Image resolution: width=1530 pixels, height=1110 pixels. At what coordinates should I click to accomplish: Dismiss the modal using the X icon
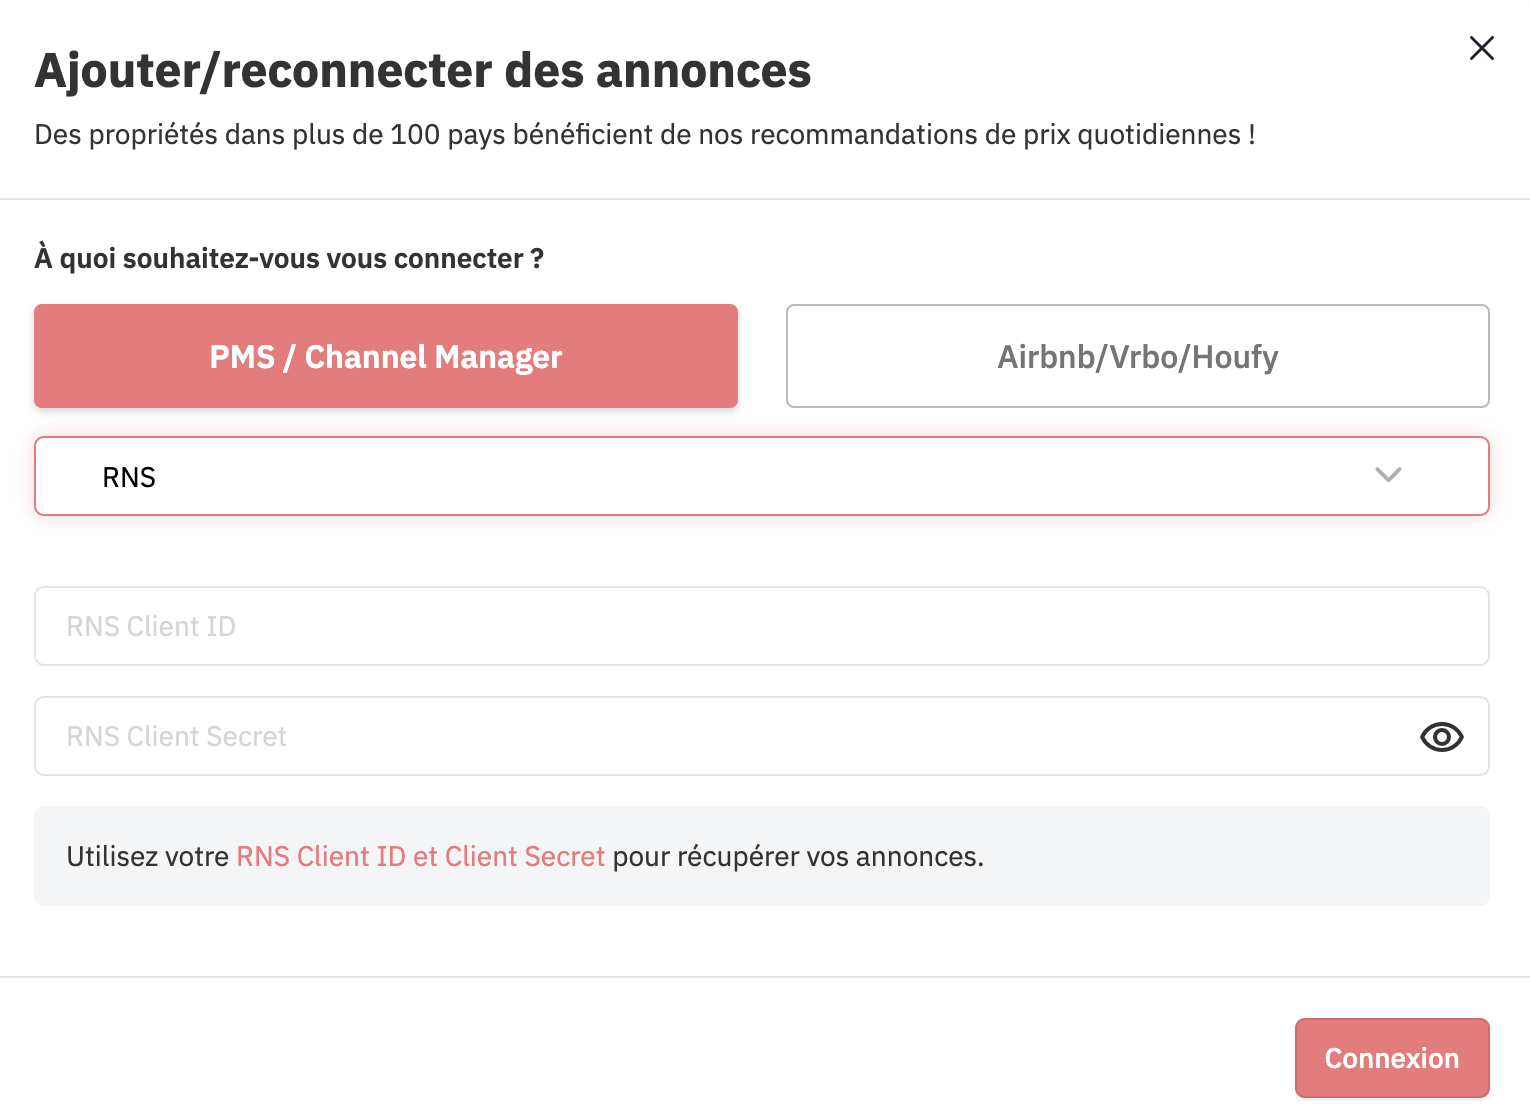tap(1481, 48)
